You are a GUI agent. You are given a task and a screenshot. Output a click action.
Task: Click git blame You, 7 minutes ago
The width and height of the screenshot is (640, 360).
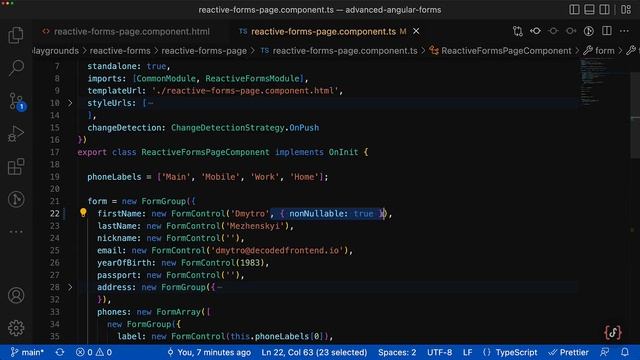click(209, 352)
